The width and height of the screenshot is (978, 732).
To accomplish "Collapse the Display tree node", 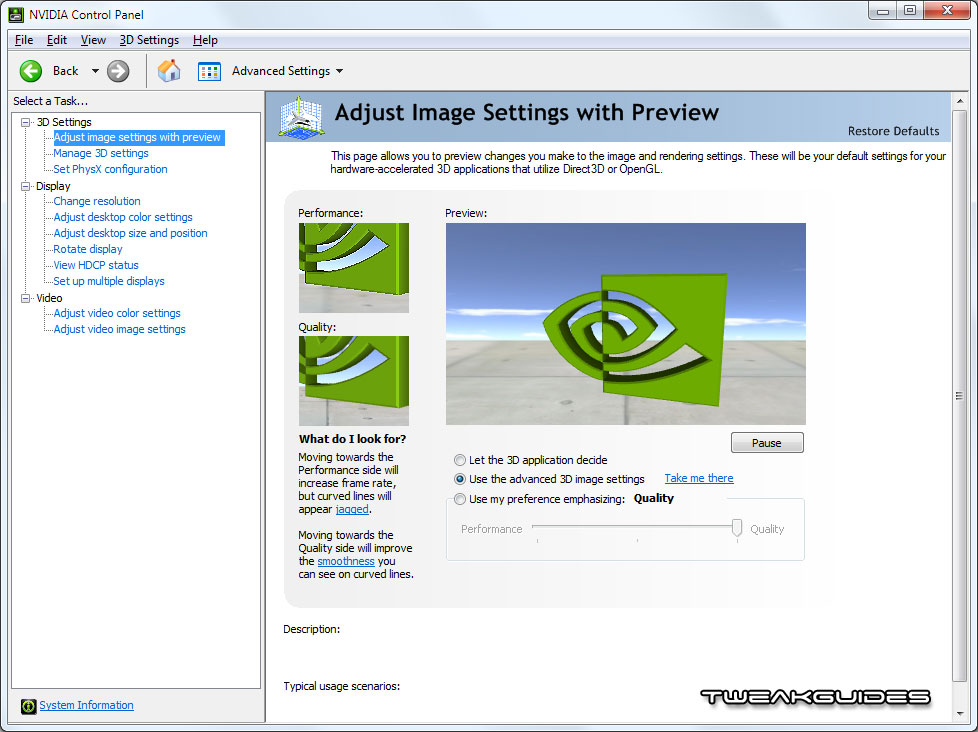I will click(26, 186).
